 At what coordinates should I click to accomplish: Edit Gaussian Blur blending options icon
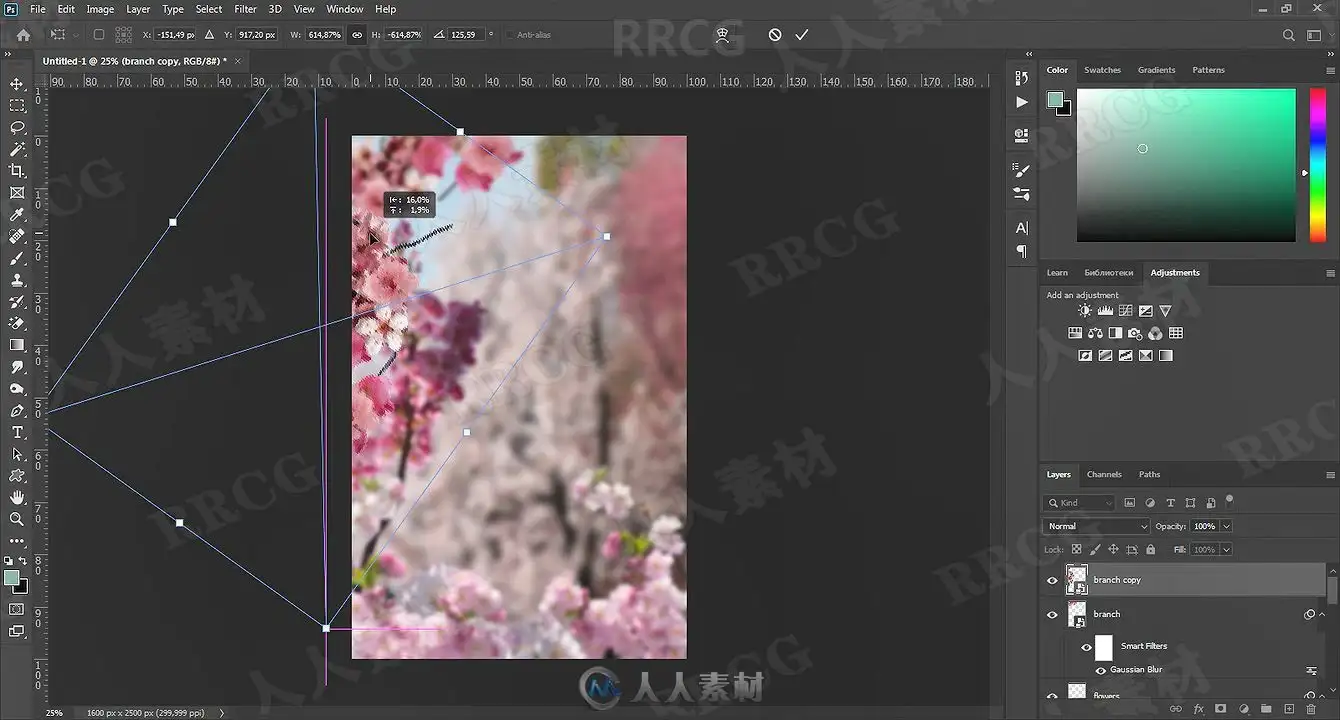pos(1311,670)
